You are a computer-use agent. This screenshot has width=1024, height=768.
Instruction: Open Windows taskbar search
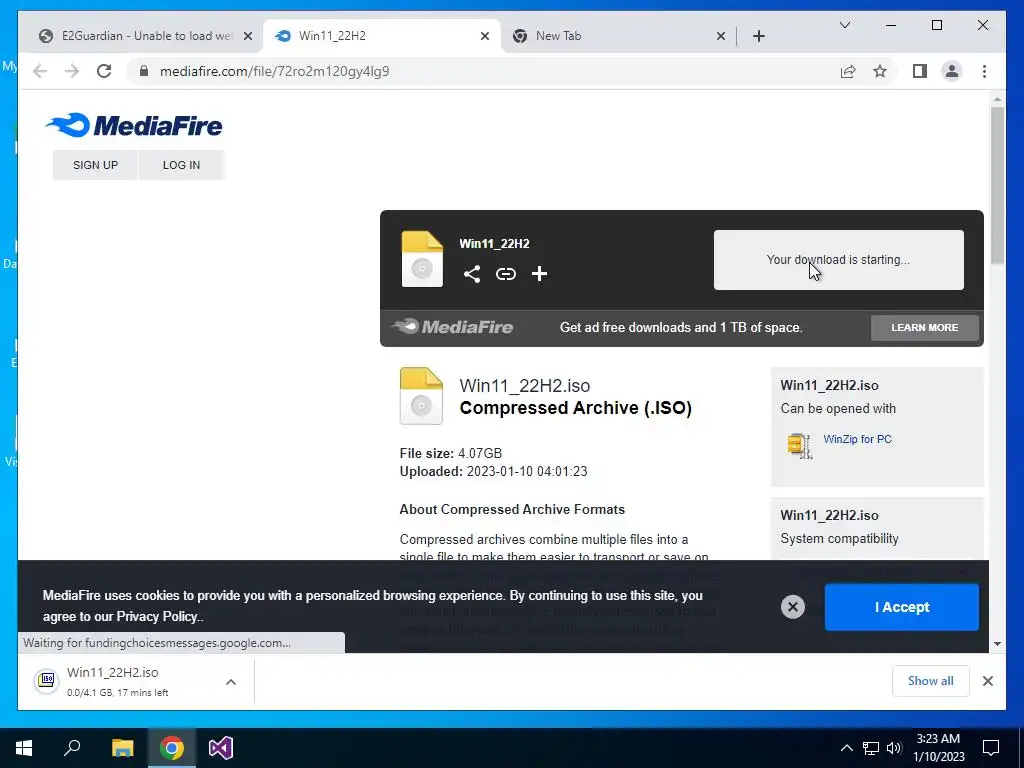(72, 748)
